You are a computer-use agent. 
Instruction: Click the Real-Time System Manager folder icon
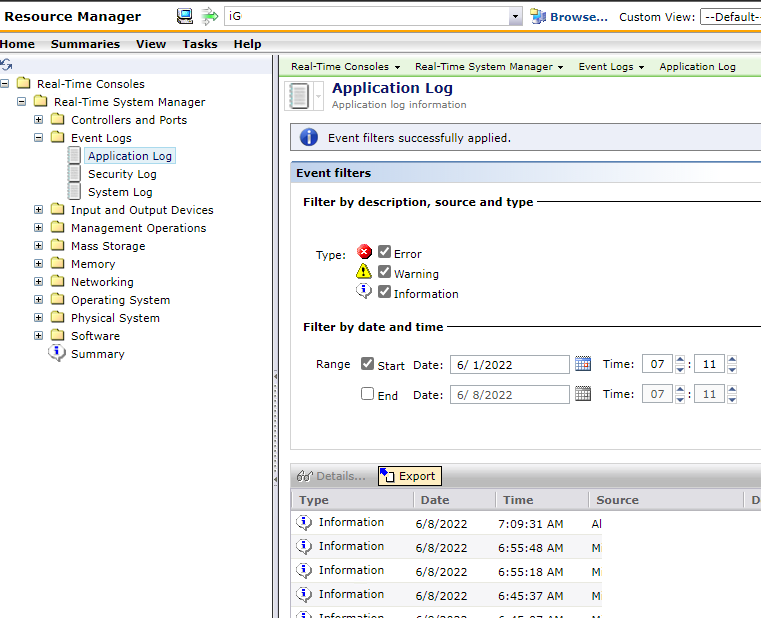point(41,101)
